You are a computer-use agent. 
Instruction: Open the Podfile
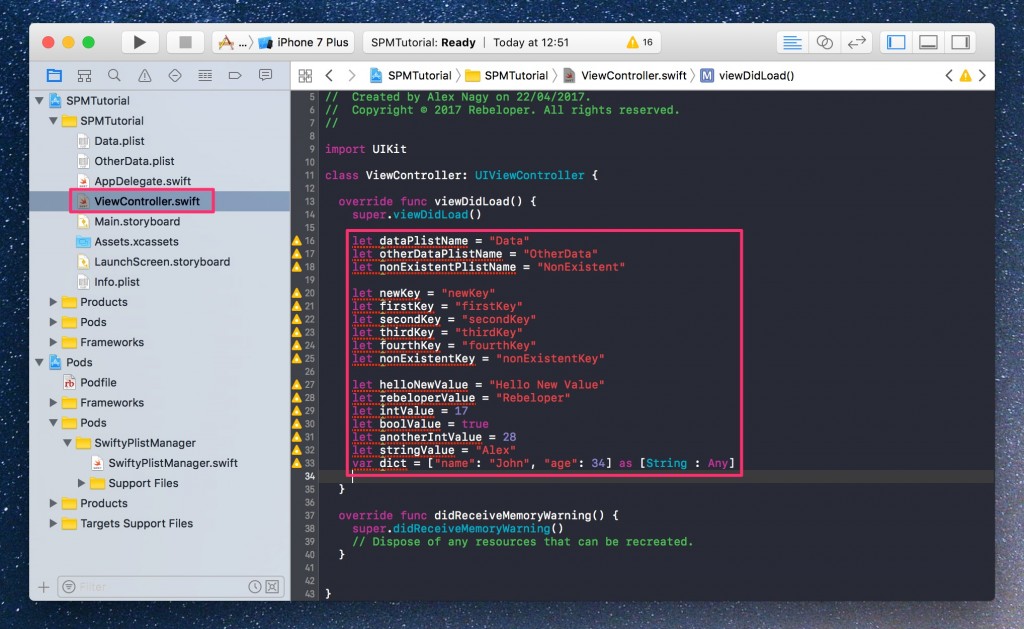click(98, 383)
